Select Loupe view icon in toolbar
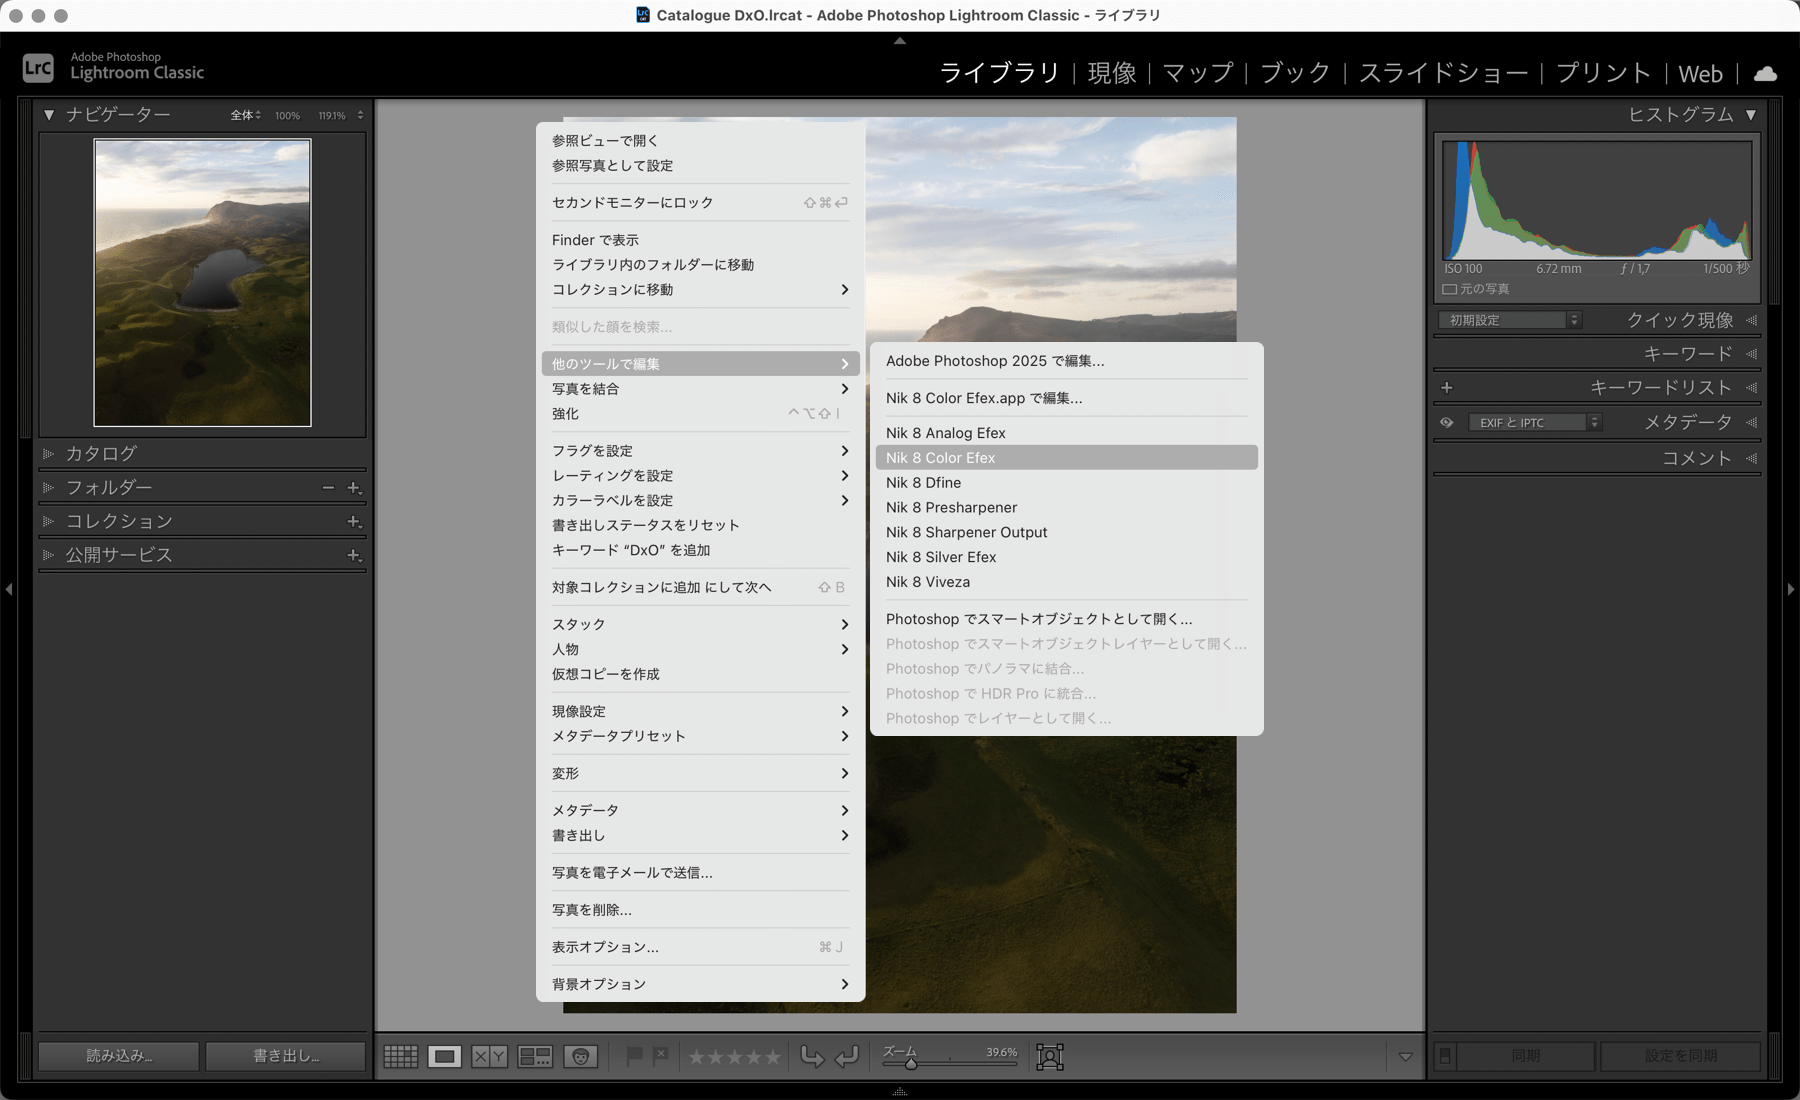 point(445,1057)
